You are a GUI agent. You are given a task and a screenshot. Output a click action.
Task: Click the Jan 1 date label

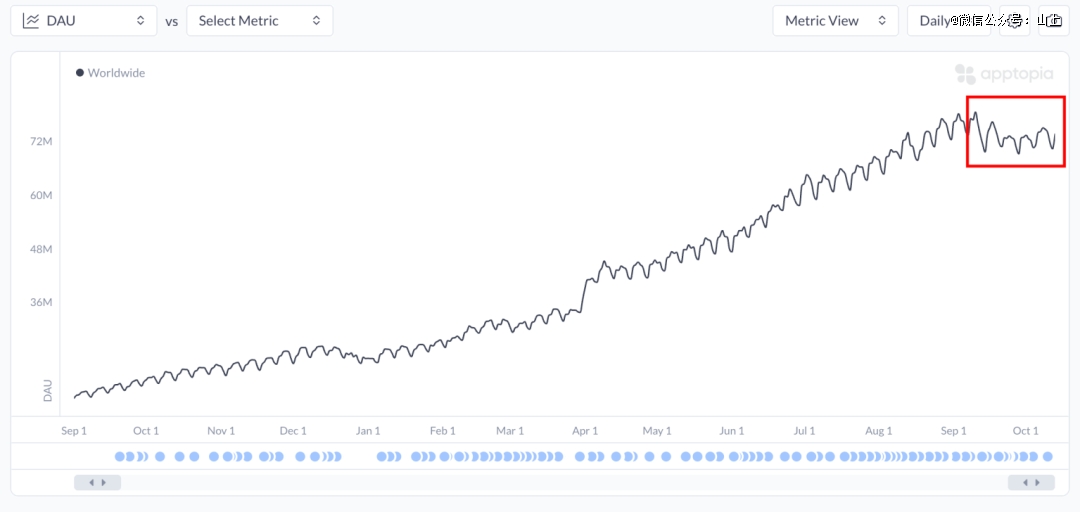click(368, 431)
